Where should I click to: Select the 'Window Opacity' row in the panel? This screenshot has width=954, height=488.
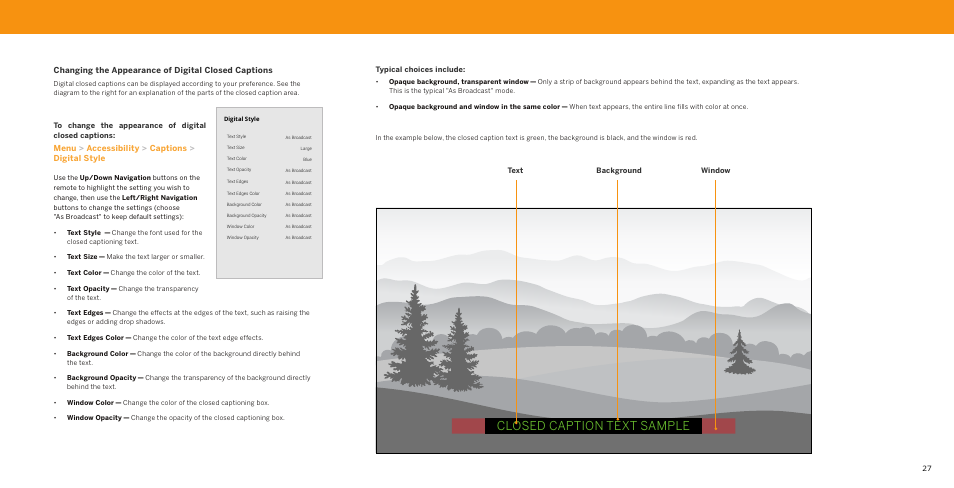pos(269,237)
